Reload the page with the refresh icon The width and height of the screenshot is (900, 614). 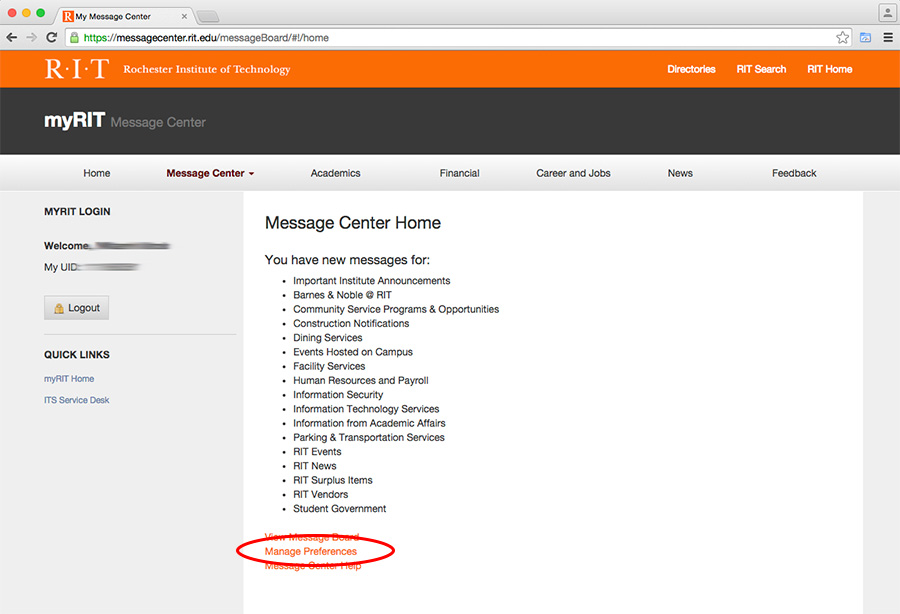point(52,38)
